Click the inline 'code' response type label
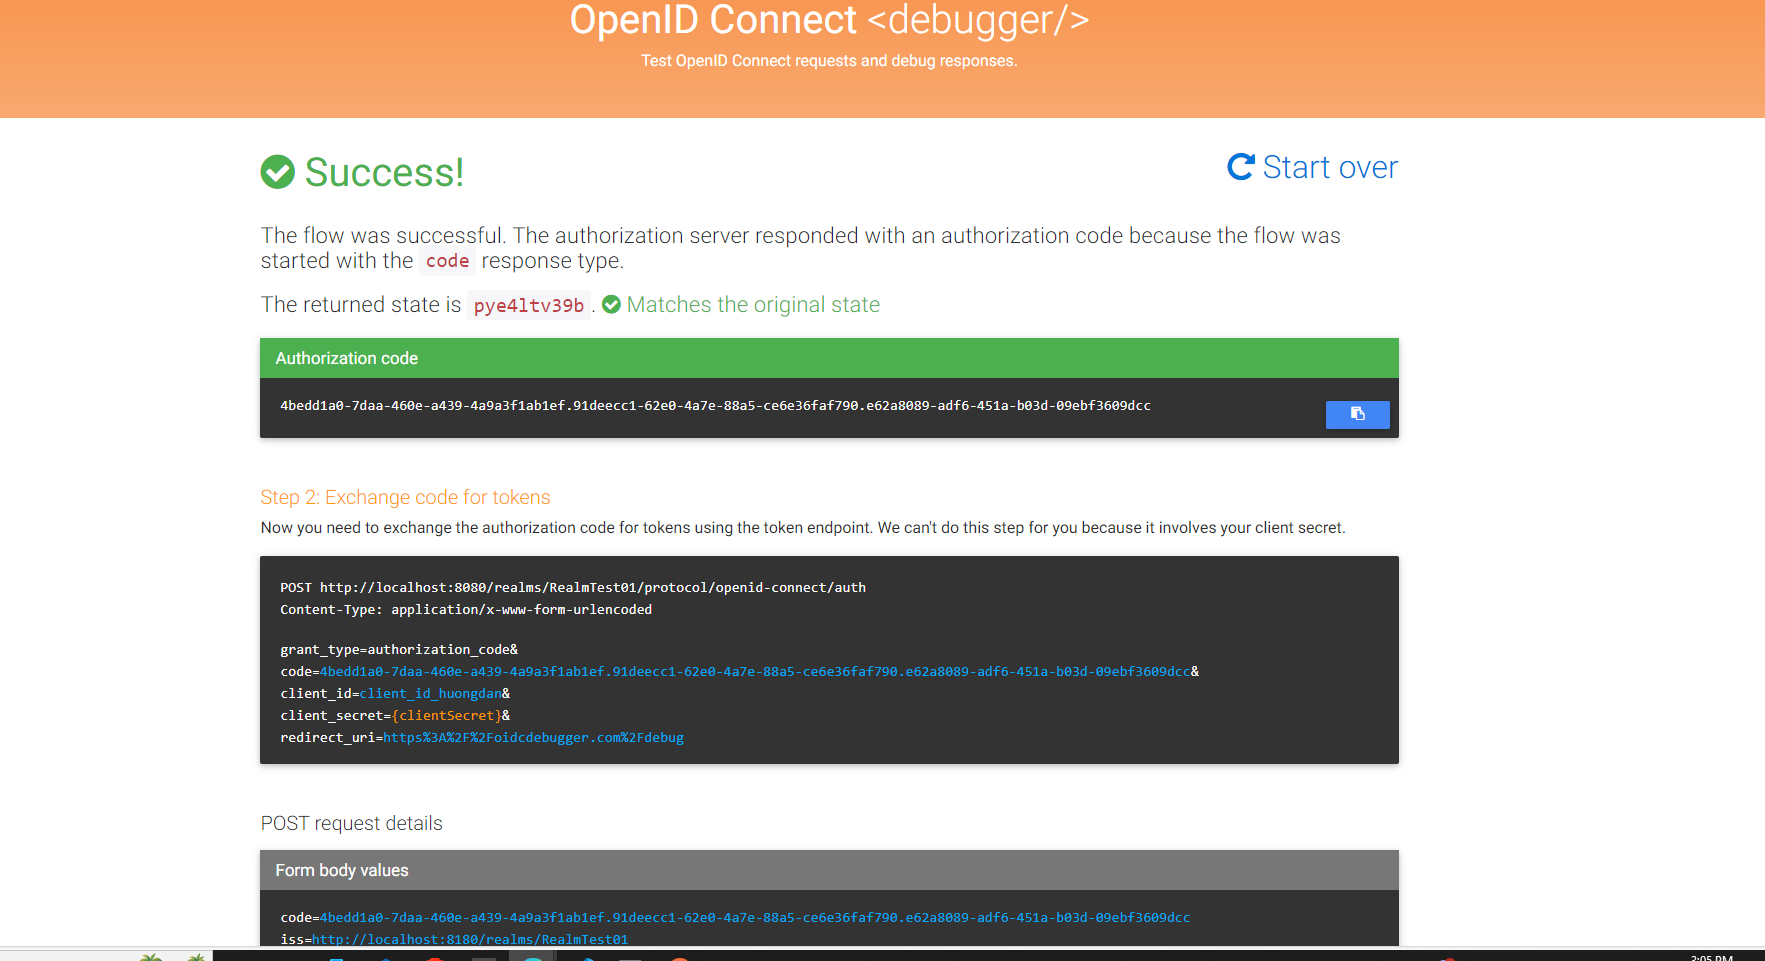Viewport: 1765px width, 961px height. click(x=447, y=261)
